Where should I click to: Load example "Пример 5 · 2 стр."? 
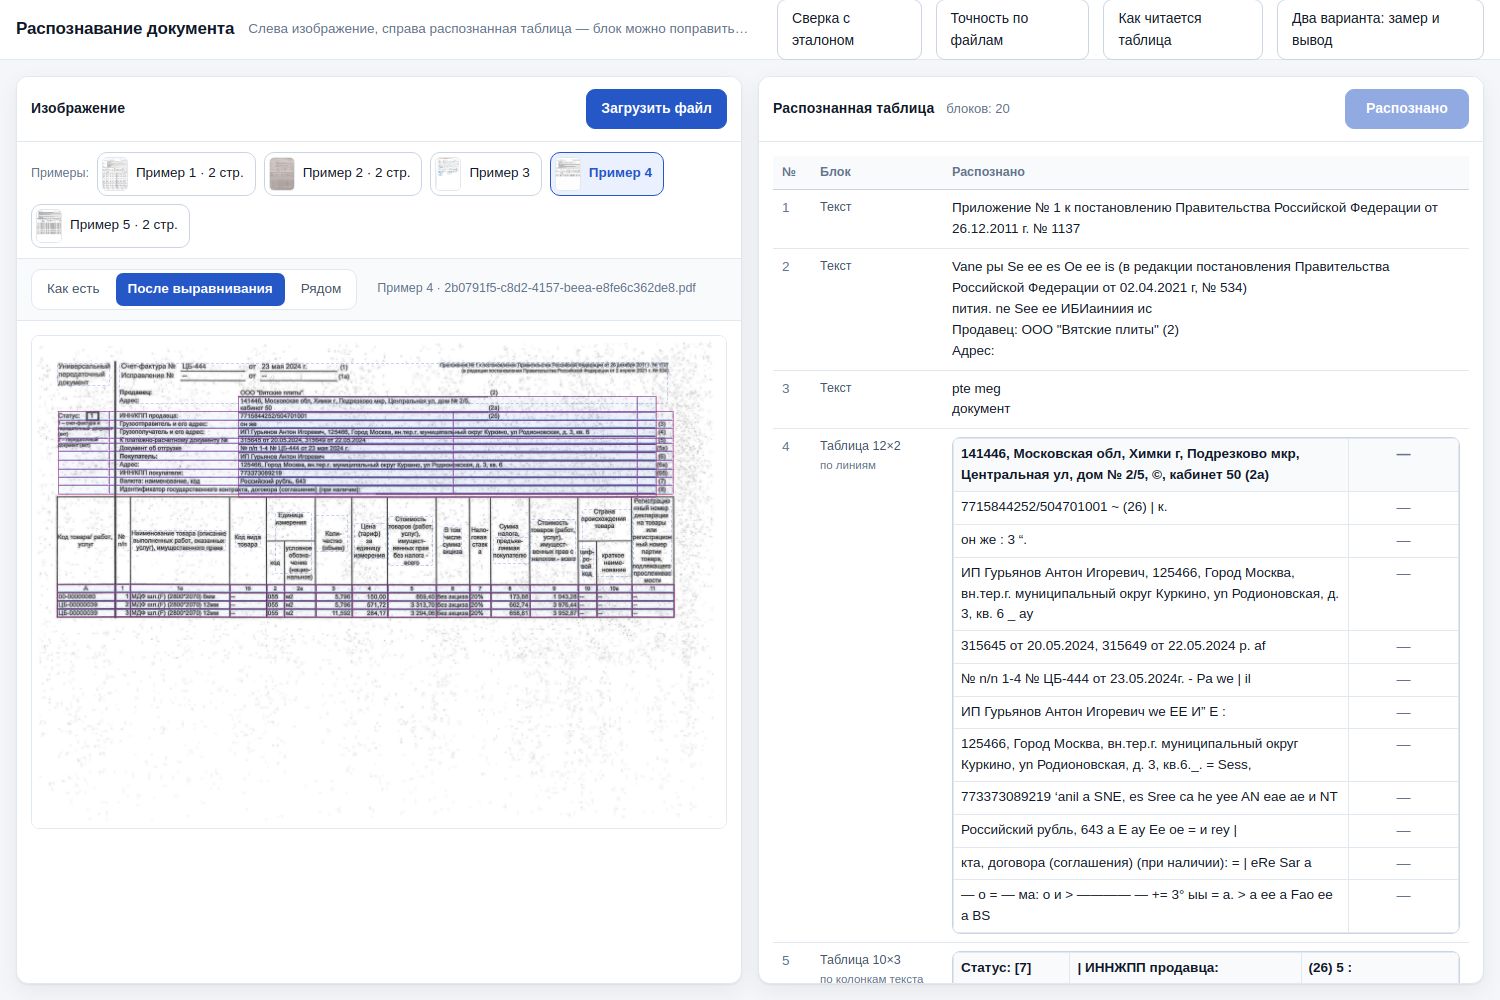click(x=110, y=225)
